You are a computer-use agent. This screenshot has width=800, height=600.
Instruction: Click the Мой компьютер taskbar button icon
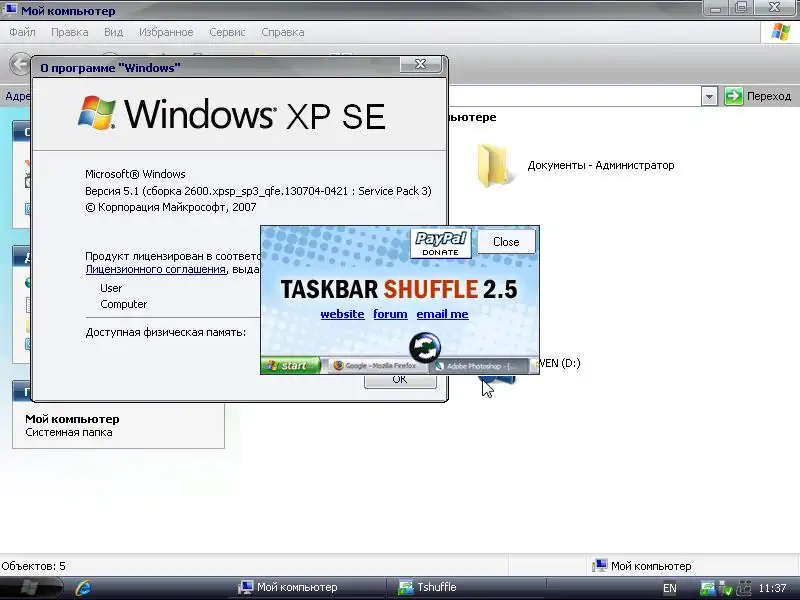coord(245,587)
